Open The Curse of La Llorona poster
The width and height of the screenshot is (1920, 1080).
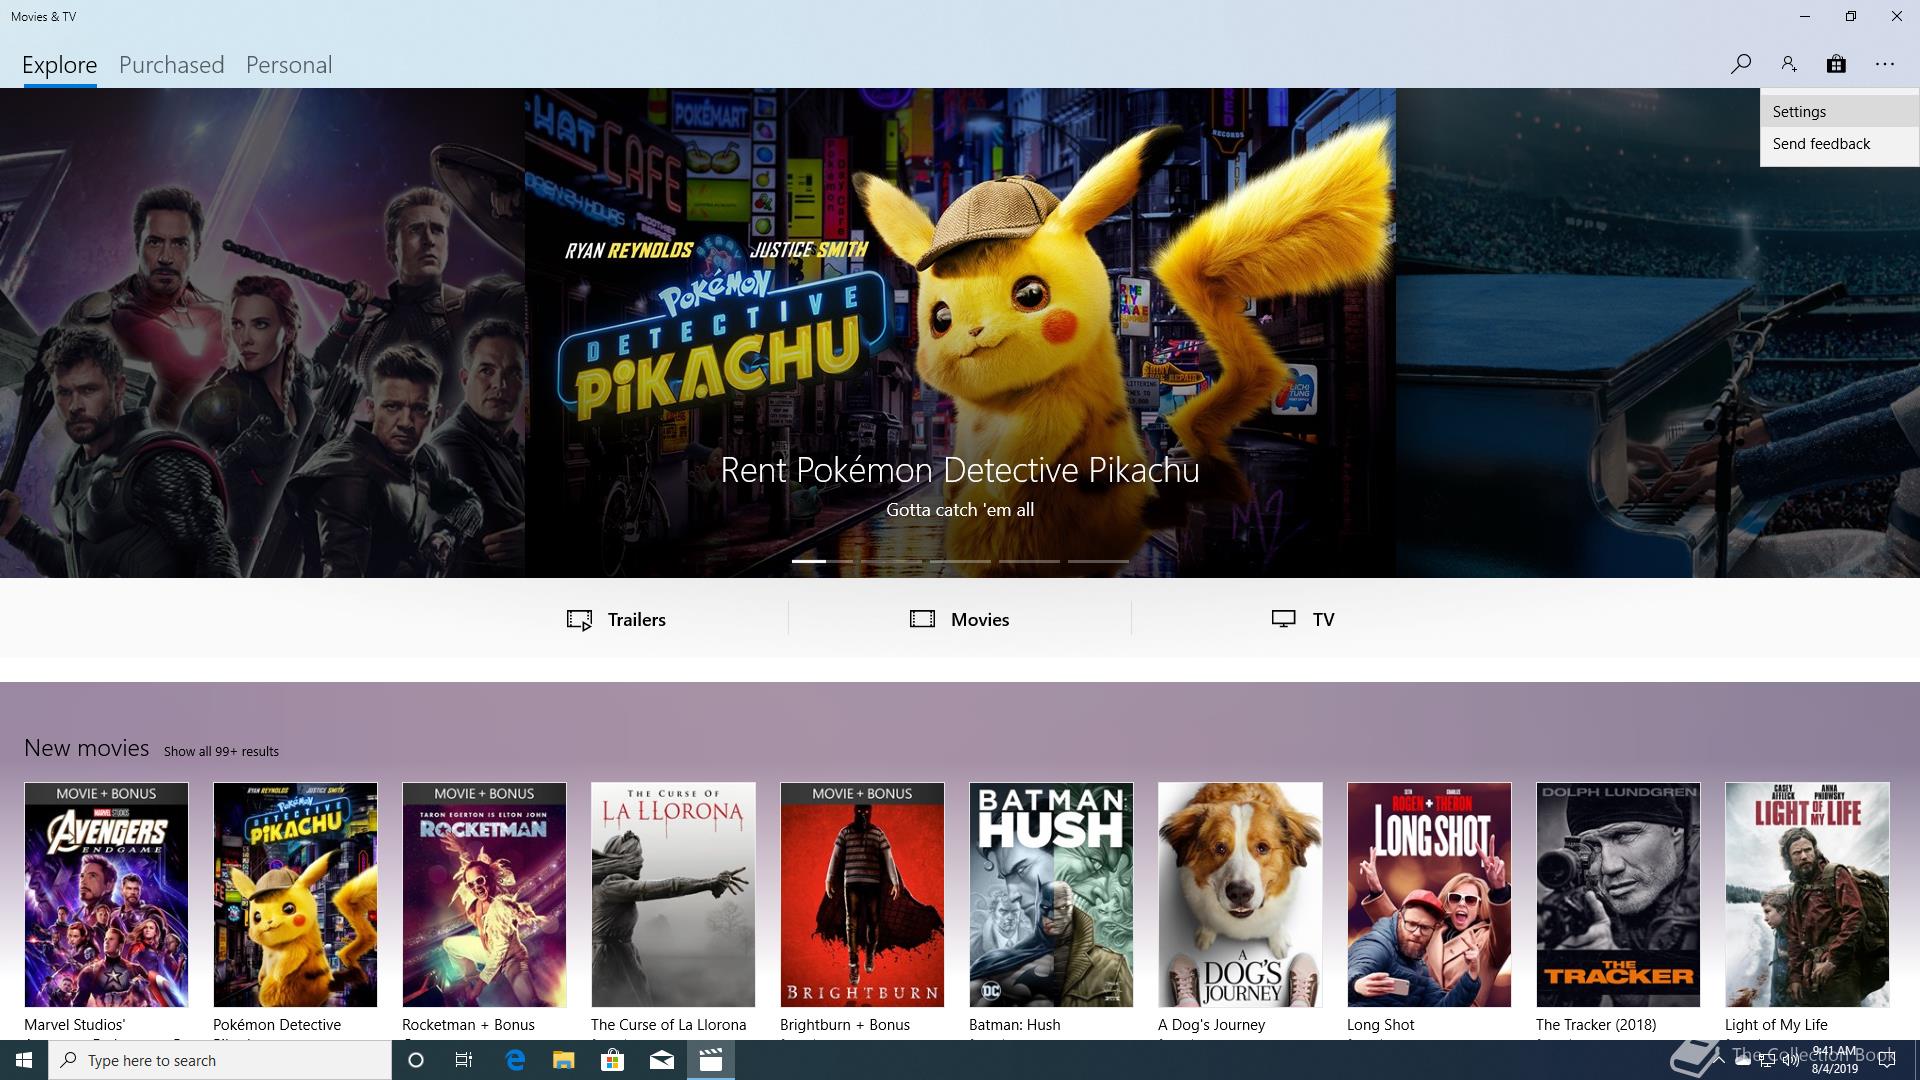[x=673, y=895]
